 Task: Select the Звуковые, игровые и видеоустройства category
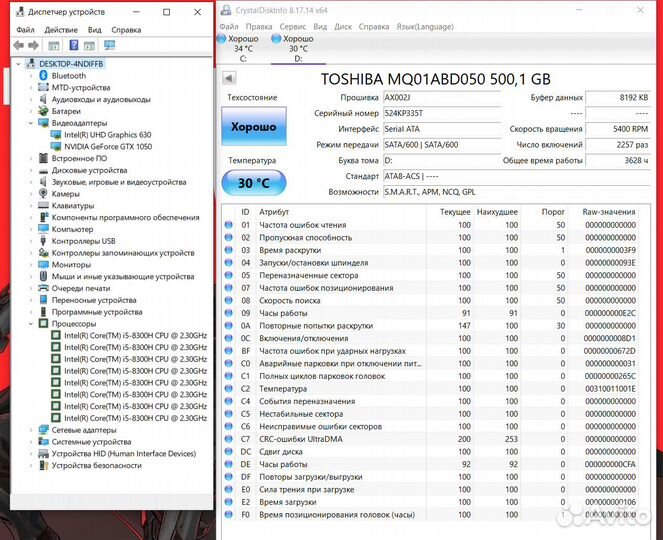pos(119,182)
